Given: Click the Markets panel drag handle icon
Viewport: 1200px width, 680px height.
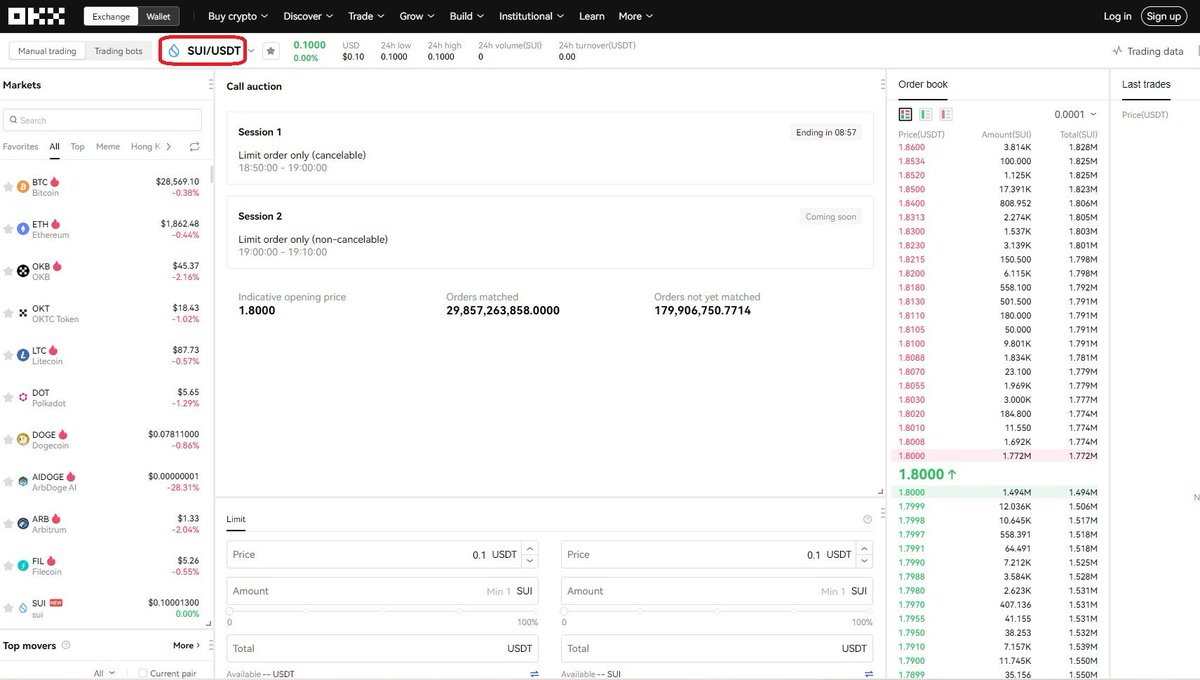Looking at the screenshot, I should pos(210,85).
